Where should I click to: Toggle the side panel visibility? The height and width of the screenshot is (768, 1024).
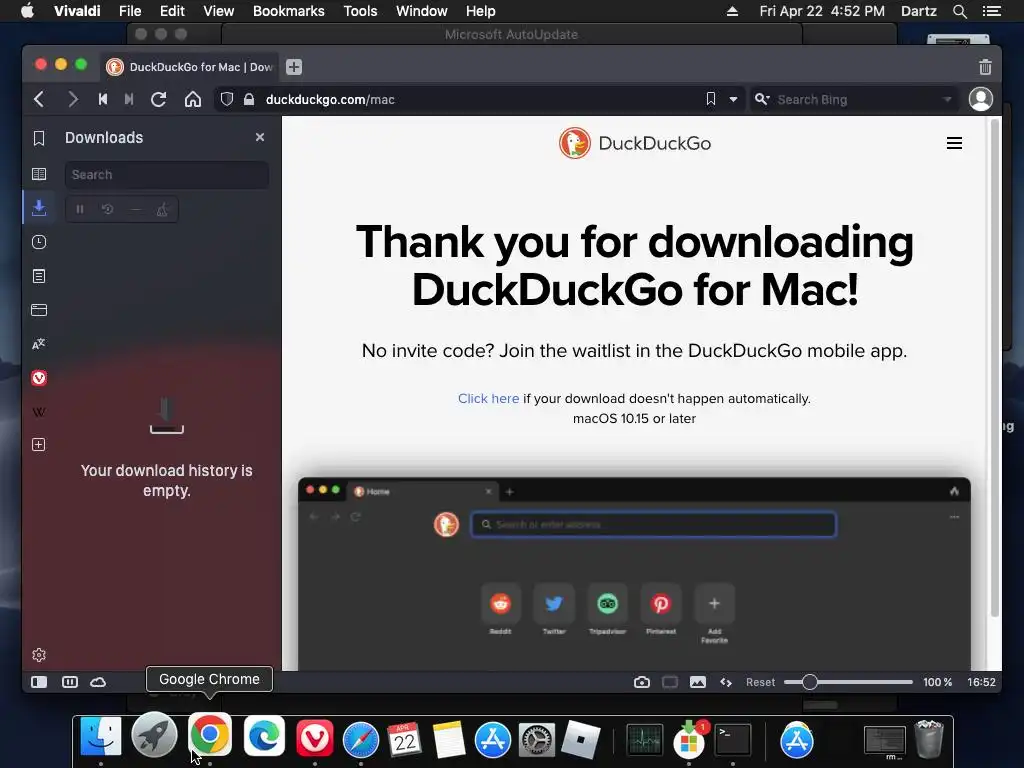pyautogui.click(x=39, y=682)
